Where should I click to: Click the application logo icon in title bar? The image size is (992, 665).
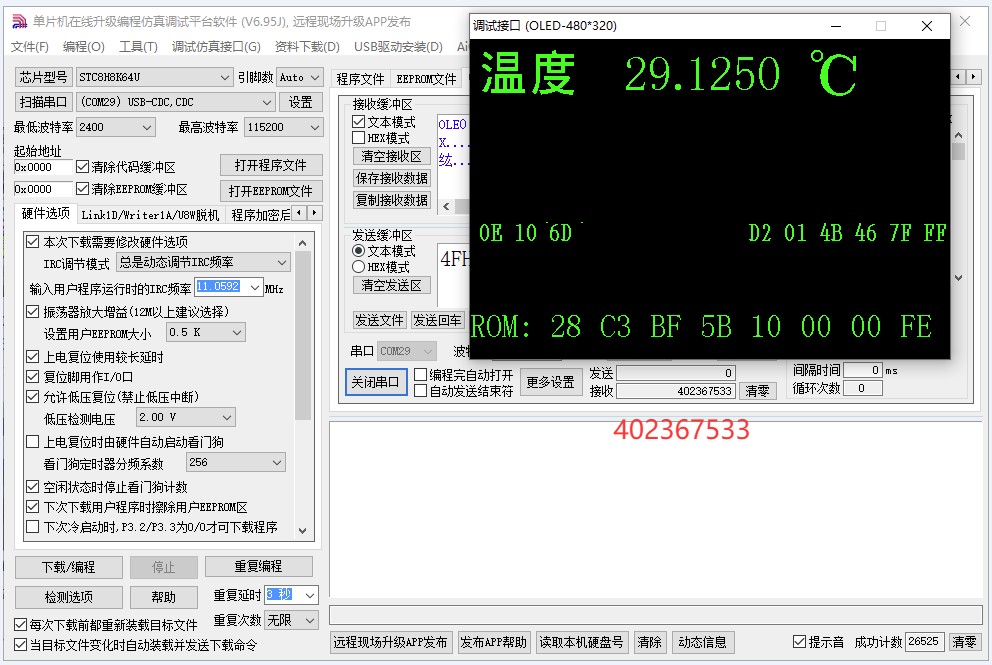point(20,22)
